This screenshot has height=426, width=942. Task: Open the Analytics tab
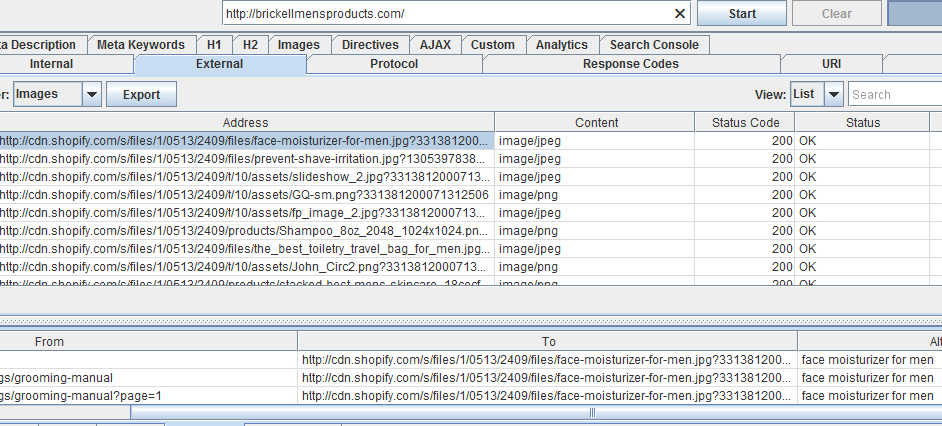562,45
